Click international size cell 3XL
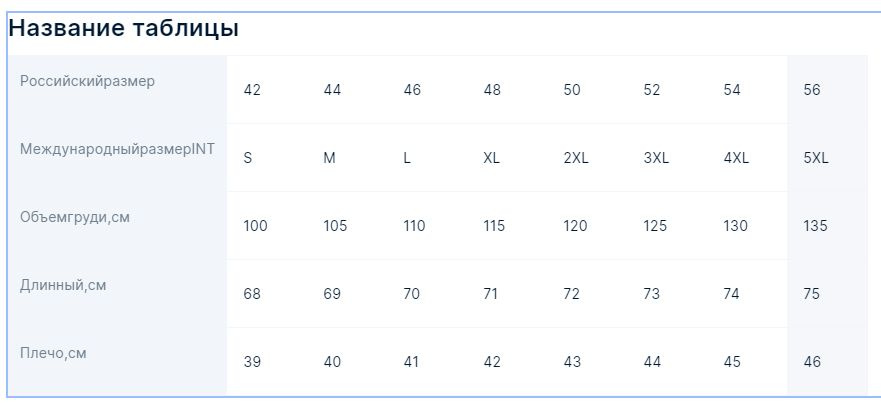This screenshot has height=404, width=881. pos(656,158)
